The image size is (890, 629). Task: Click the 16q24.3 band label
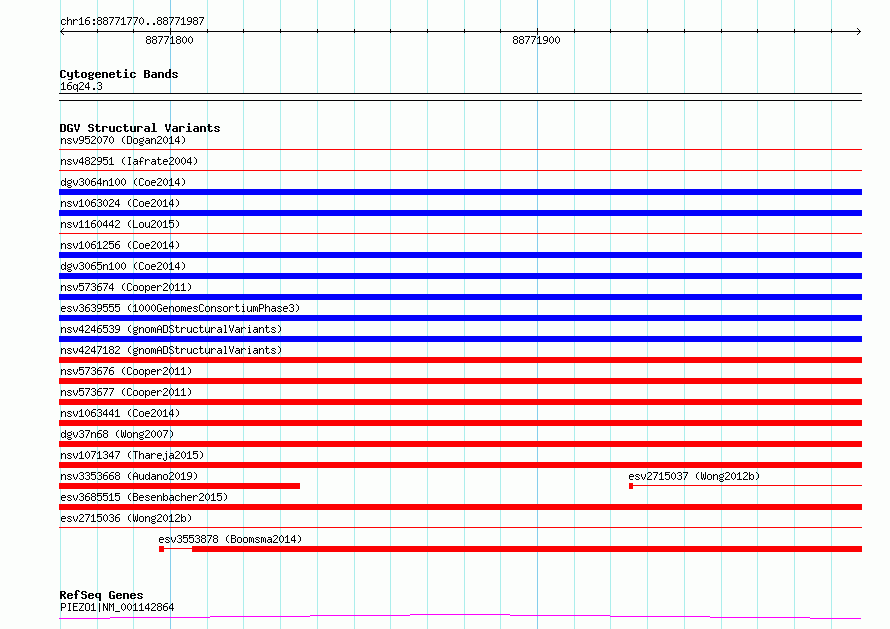coord(81,86)
